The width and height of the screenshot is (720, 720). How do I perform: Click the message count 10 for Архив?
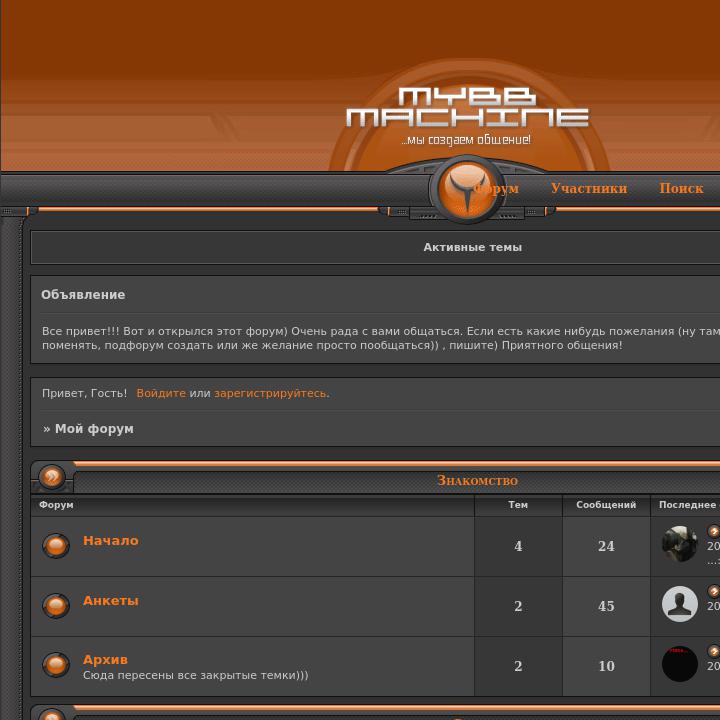606,666
